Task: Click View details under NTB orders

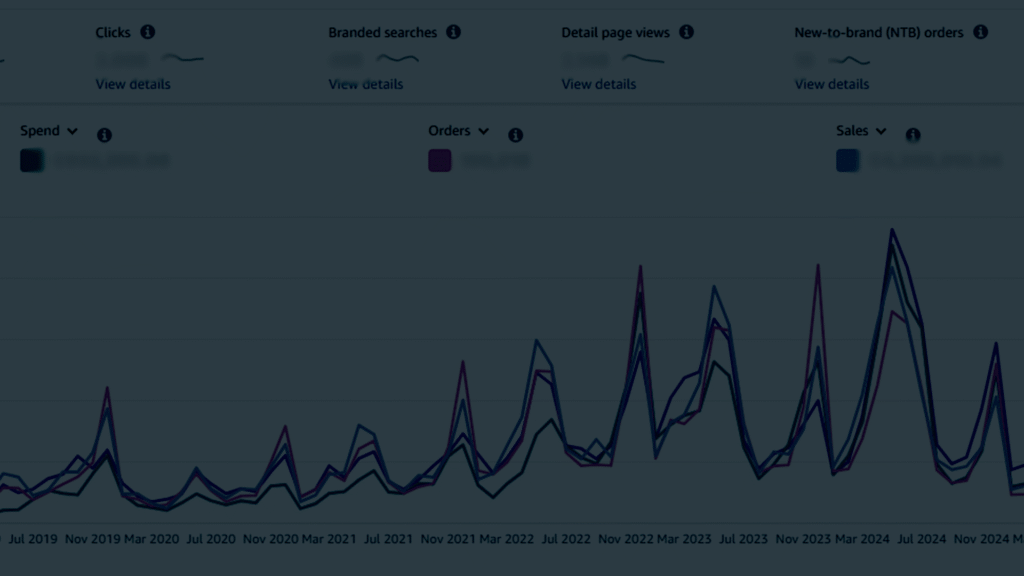Action: tap(832, 84)
